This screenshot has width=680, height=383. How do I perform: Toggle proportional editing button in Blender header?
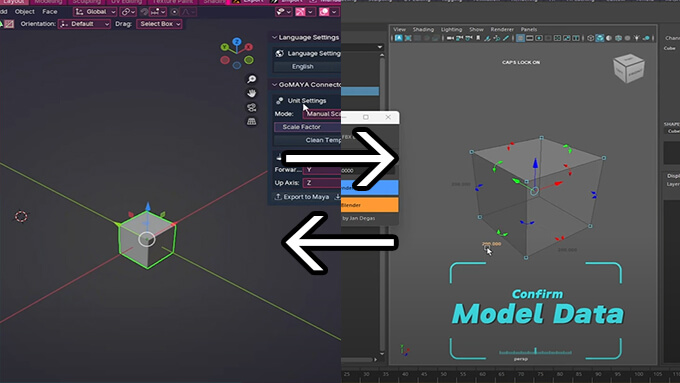coord(174,12)
